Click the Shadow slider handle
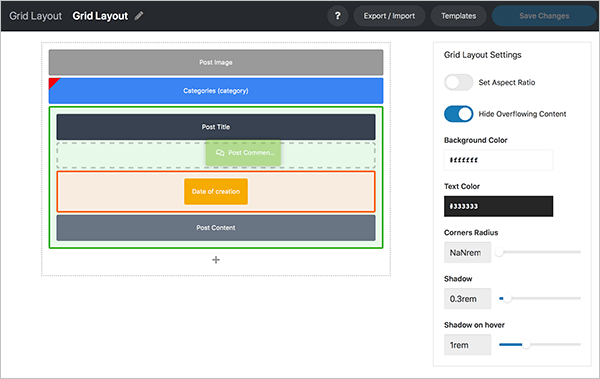The width and height of the screenshot is (600, 379). click(x=507, y=299)
